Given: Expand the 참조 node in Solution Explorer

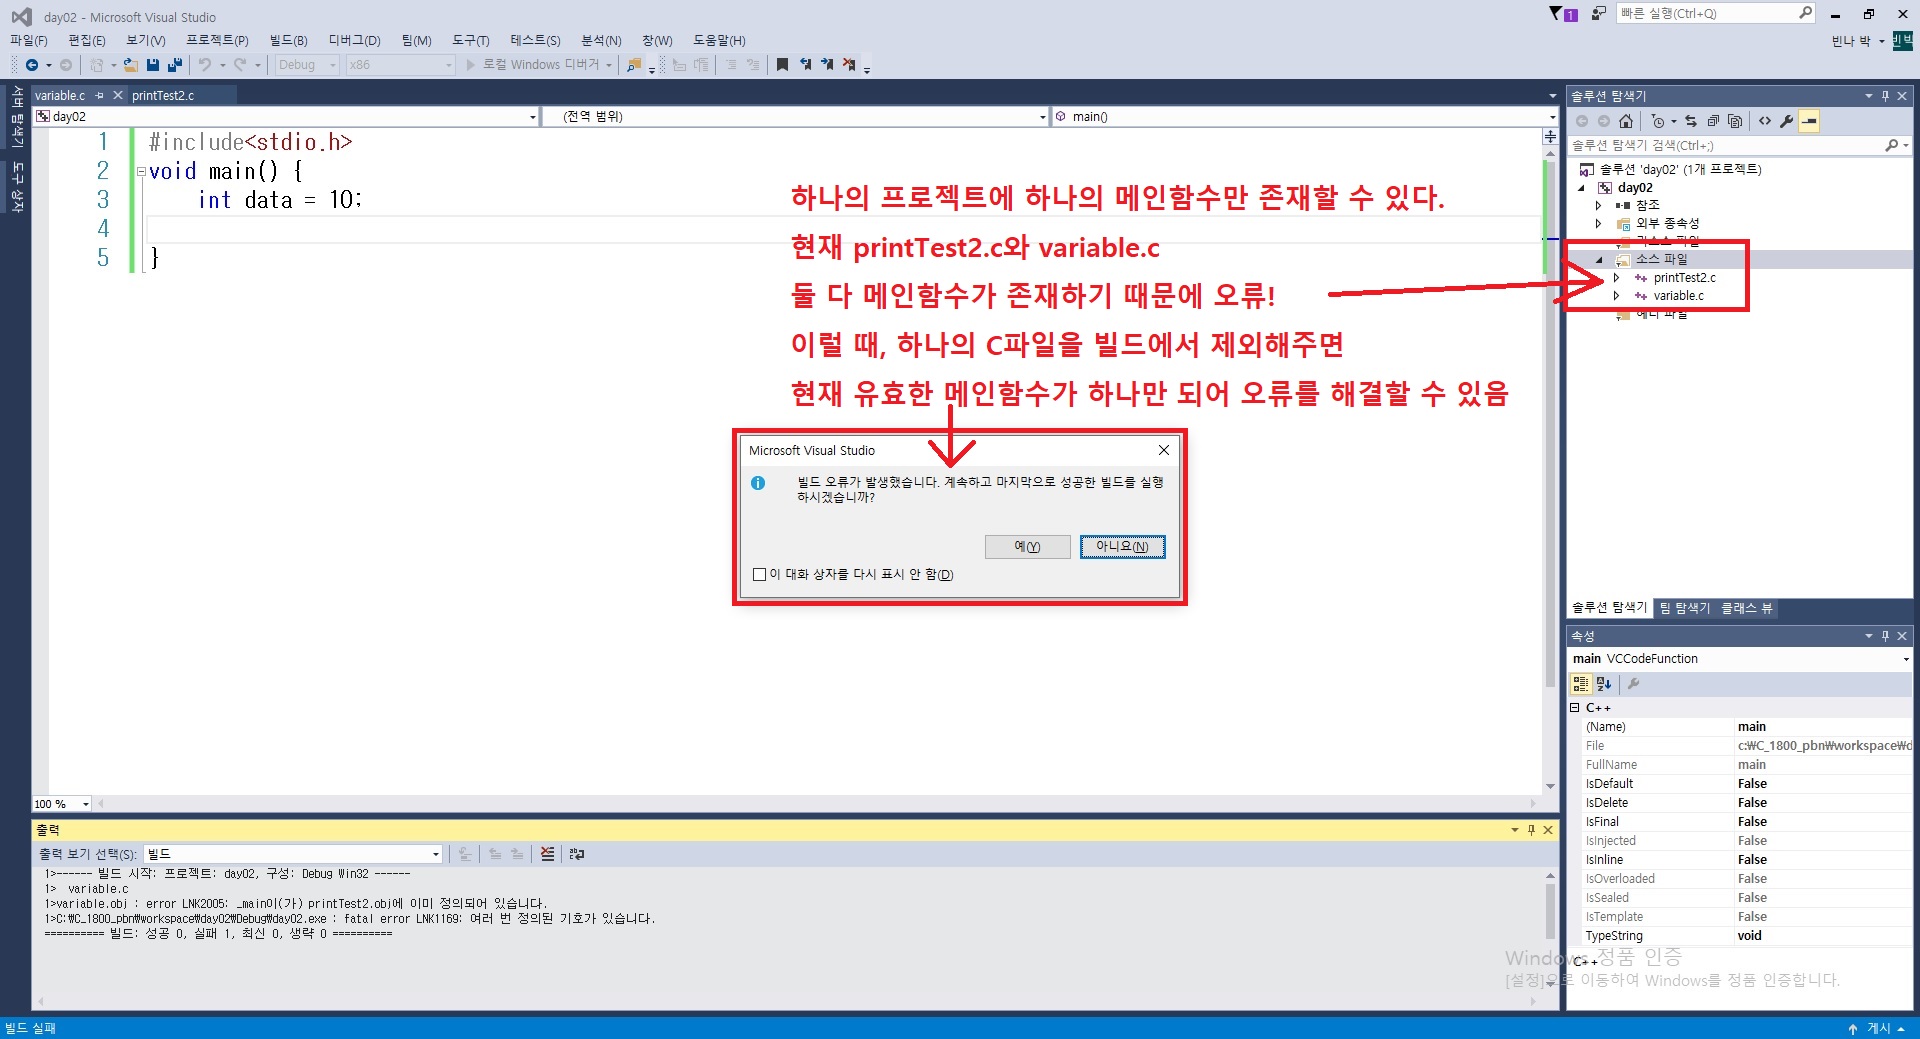Looking at the screenshot, I should tap(1598, 205).
